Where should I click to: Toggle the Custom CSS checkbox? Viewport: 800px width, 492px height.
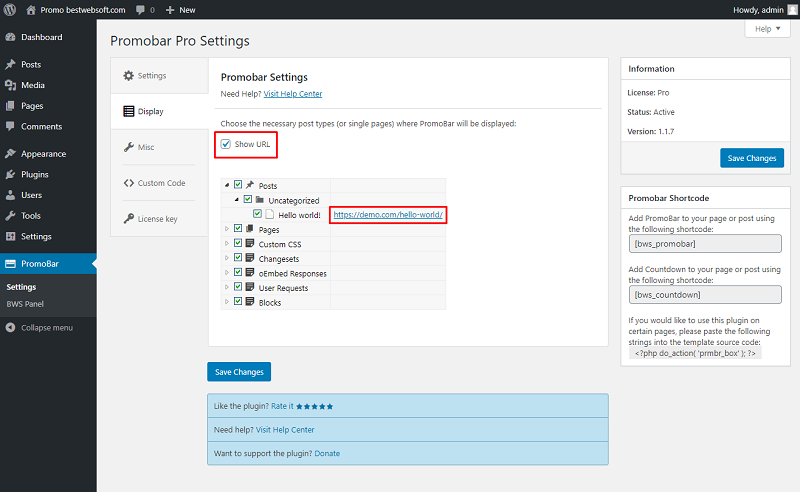[x=238, y=243]
